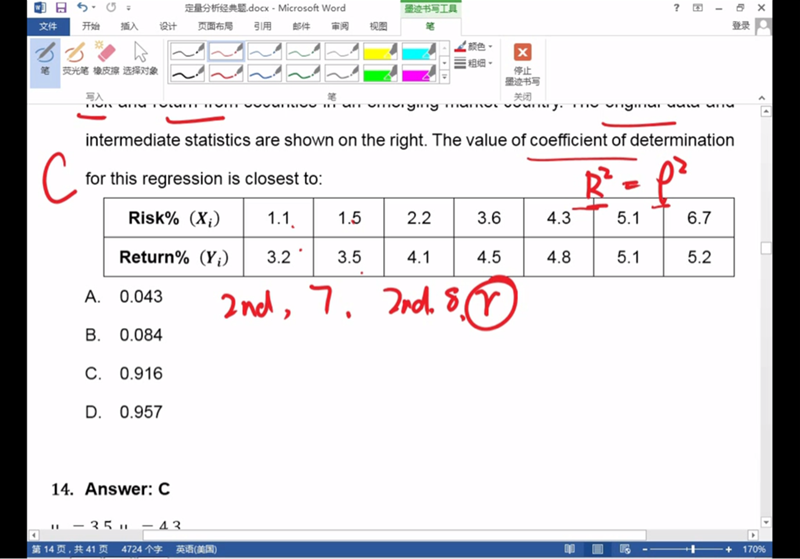This screenshot has height=559, width=800.
Task: Click Stop Inking button
Action: [x=522, y=64]
